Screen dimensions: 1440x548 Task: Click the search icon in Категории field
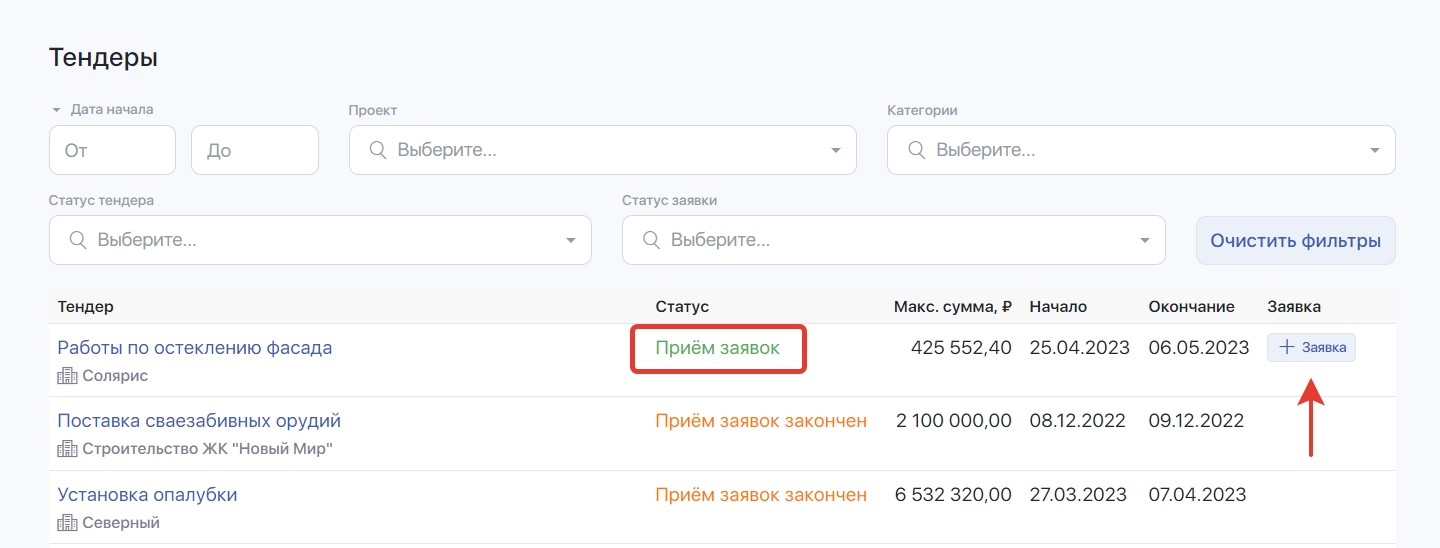(916, 150)
